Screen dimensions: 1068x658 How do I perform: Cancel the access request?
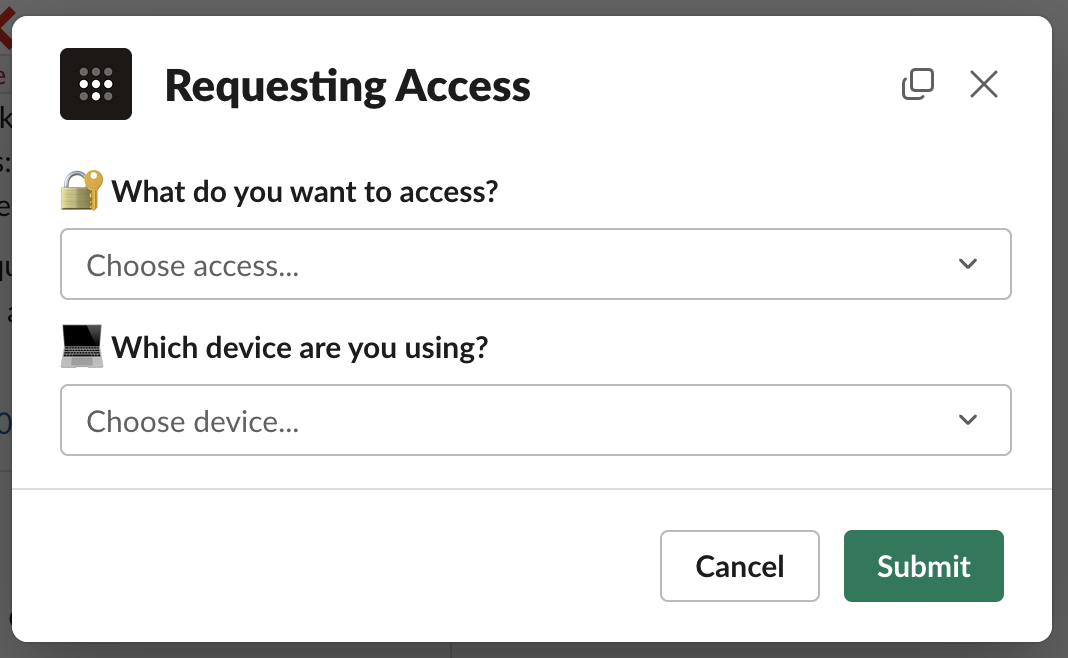pyautogui.click(x=739, y=566)
